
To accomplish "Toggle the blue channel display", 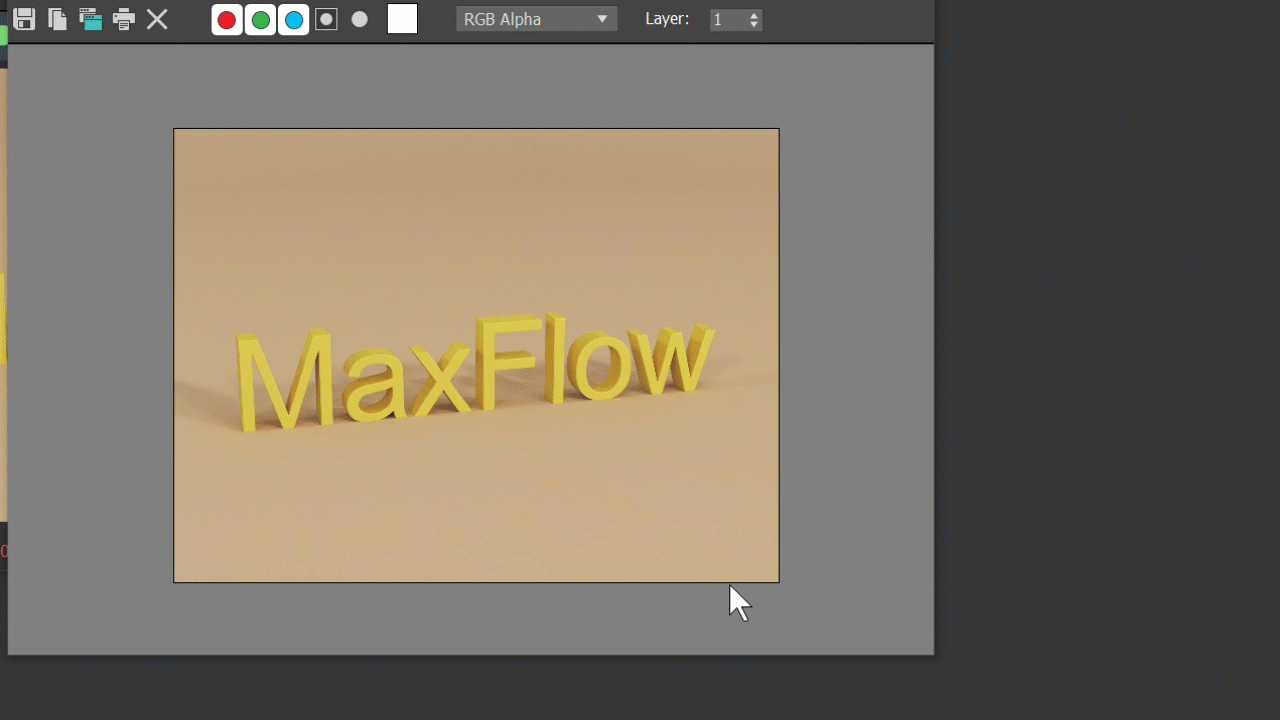I will (293, 20).
